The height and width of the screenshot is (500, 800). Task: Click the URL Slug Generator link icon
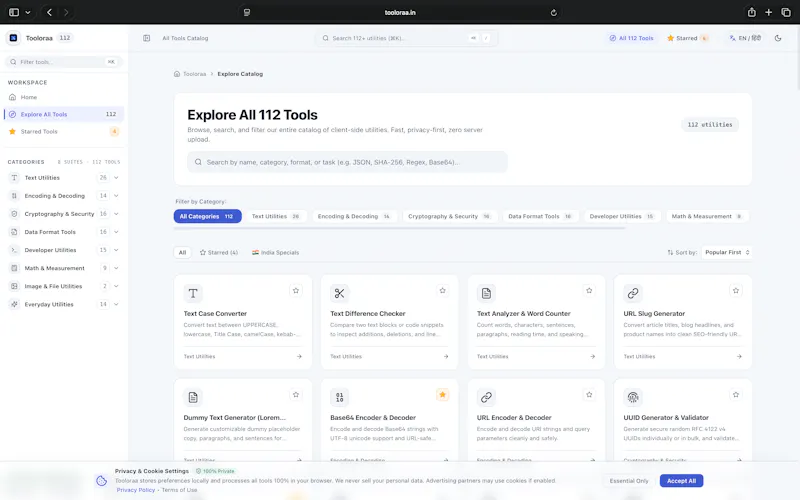633,293
